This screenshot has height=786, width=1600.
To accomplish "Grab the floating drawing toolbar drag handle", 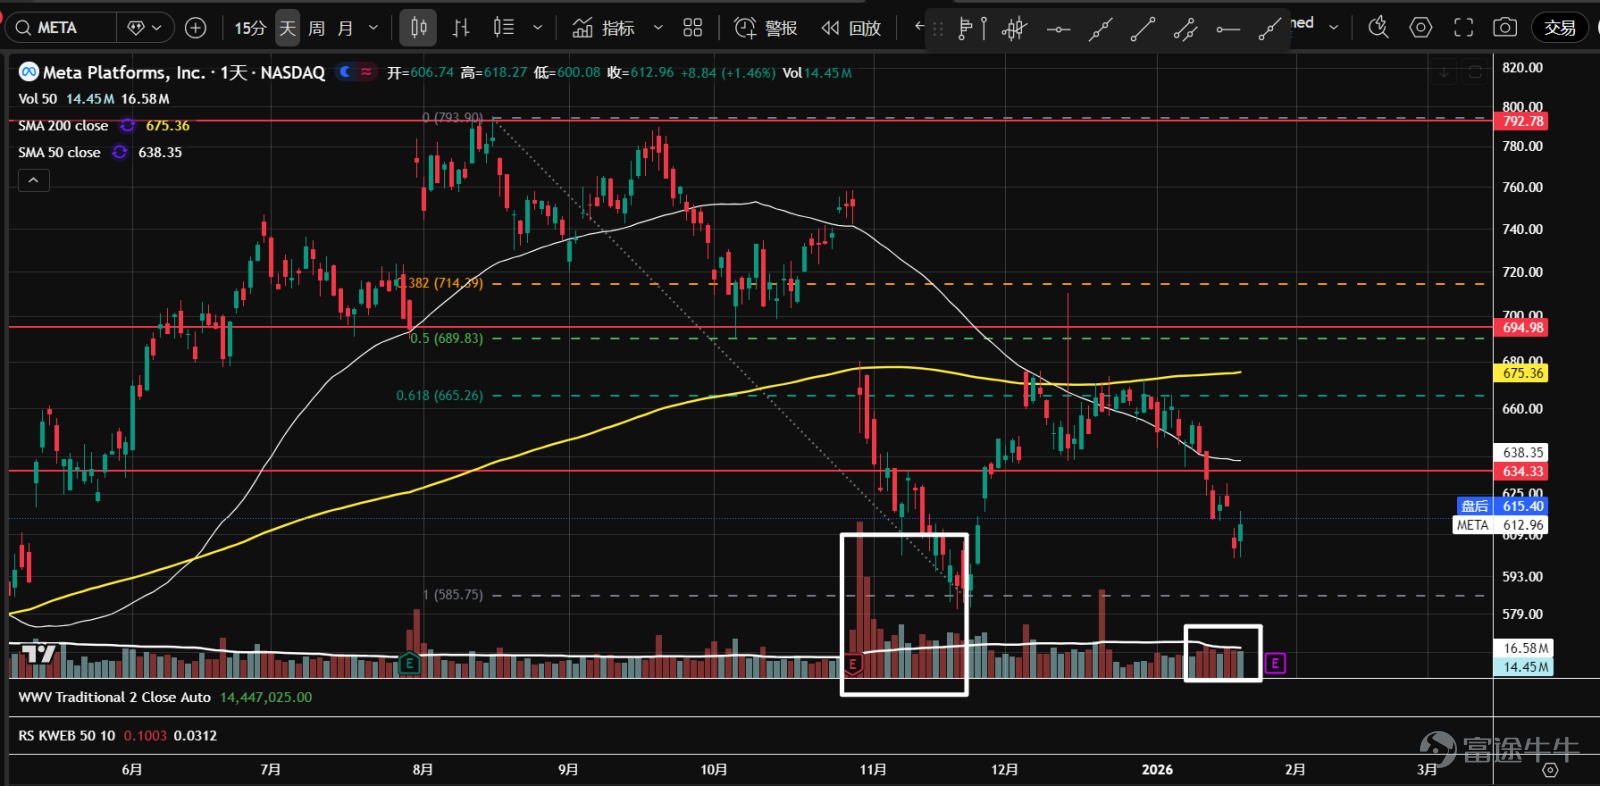I will (938, 29).
